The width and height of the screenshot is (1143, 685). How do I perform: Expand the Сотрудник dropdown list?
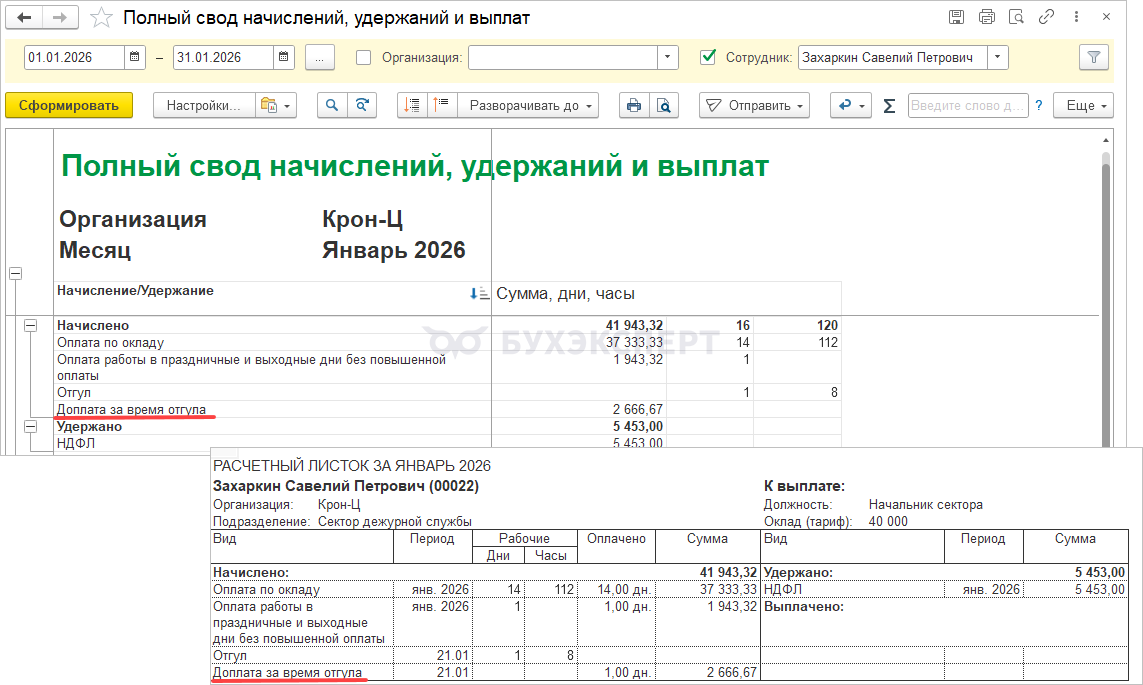[x=997, y=58]
